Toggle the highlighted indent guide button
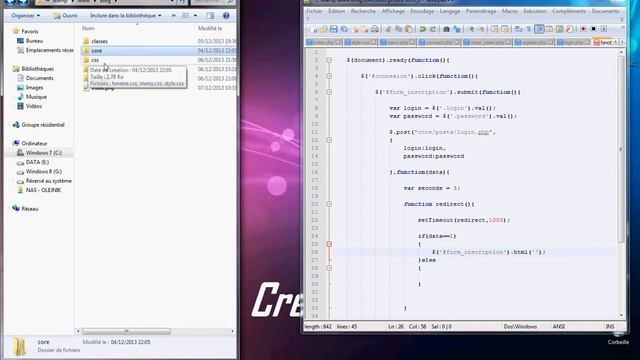 (x=539, y=29)
